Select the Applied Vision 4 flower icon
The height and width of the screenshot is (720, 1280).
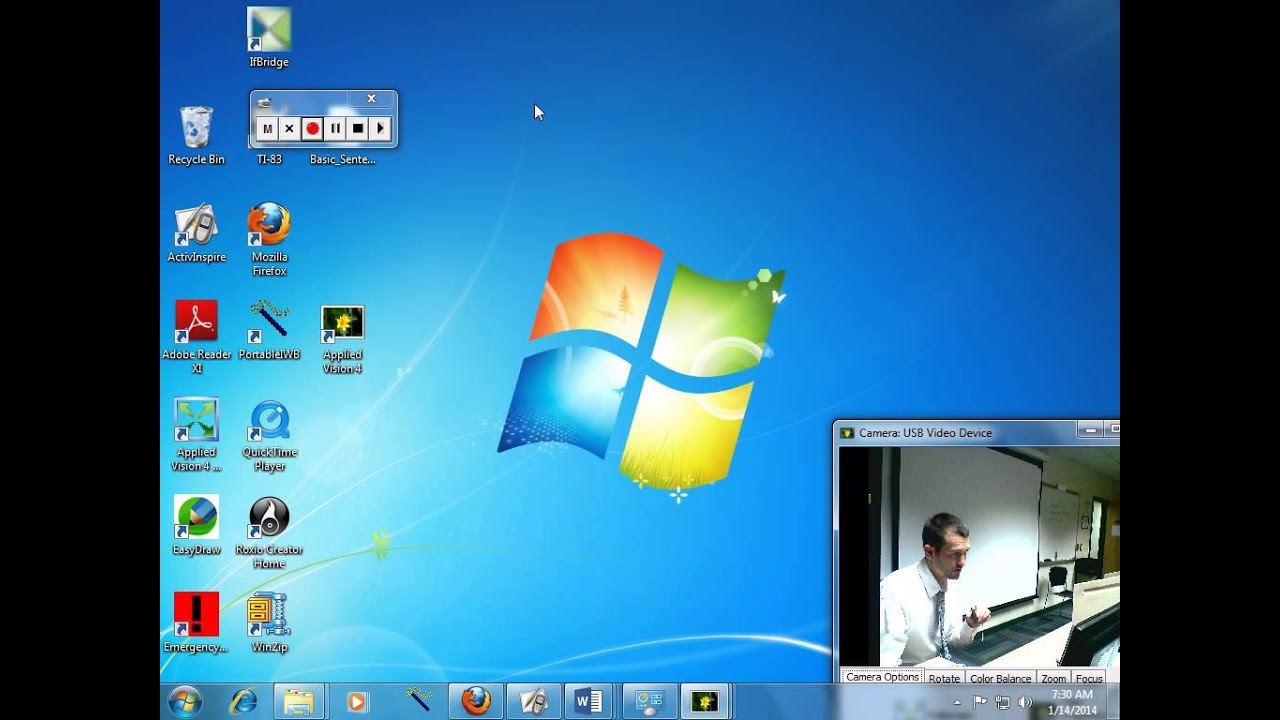point(342,340)
